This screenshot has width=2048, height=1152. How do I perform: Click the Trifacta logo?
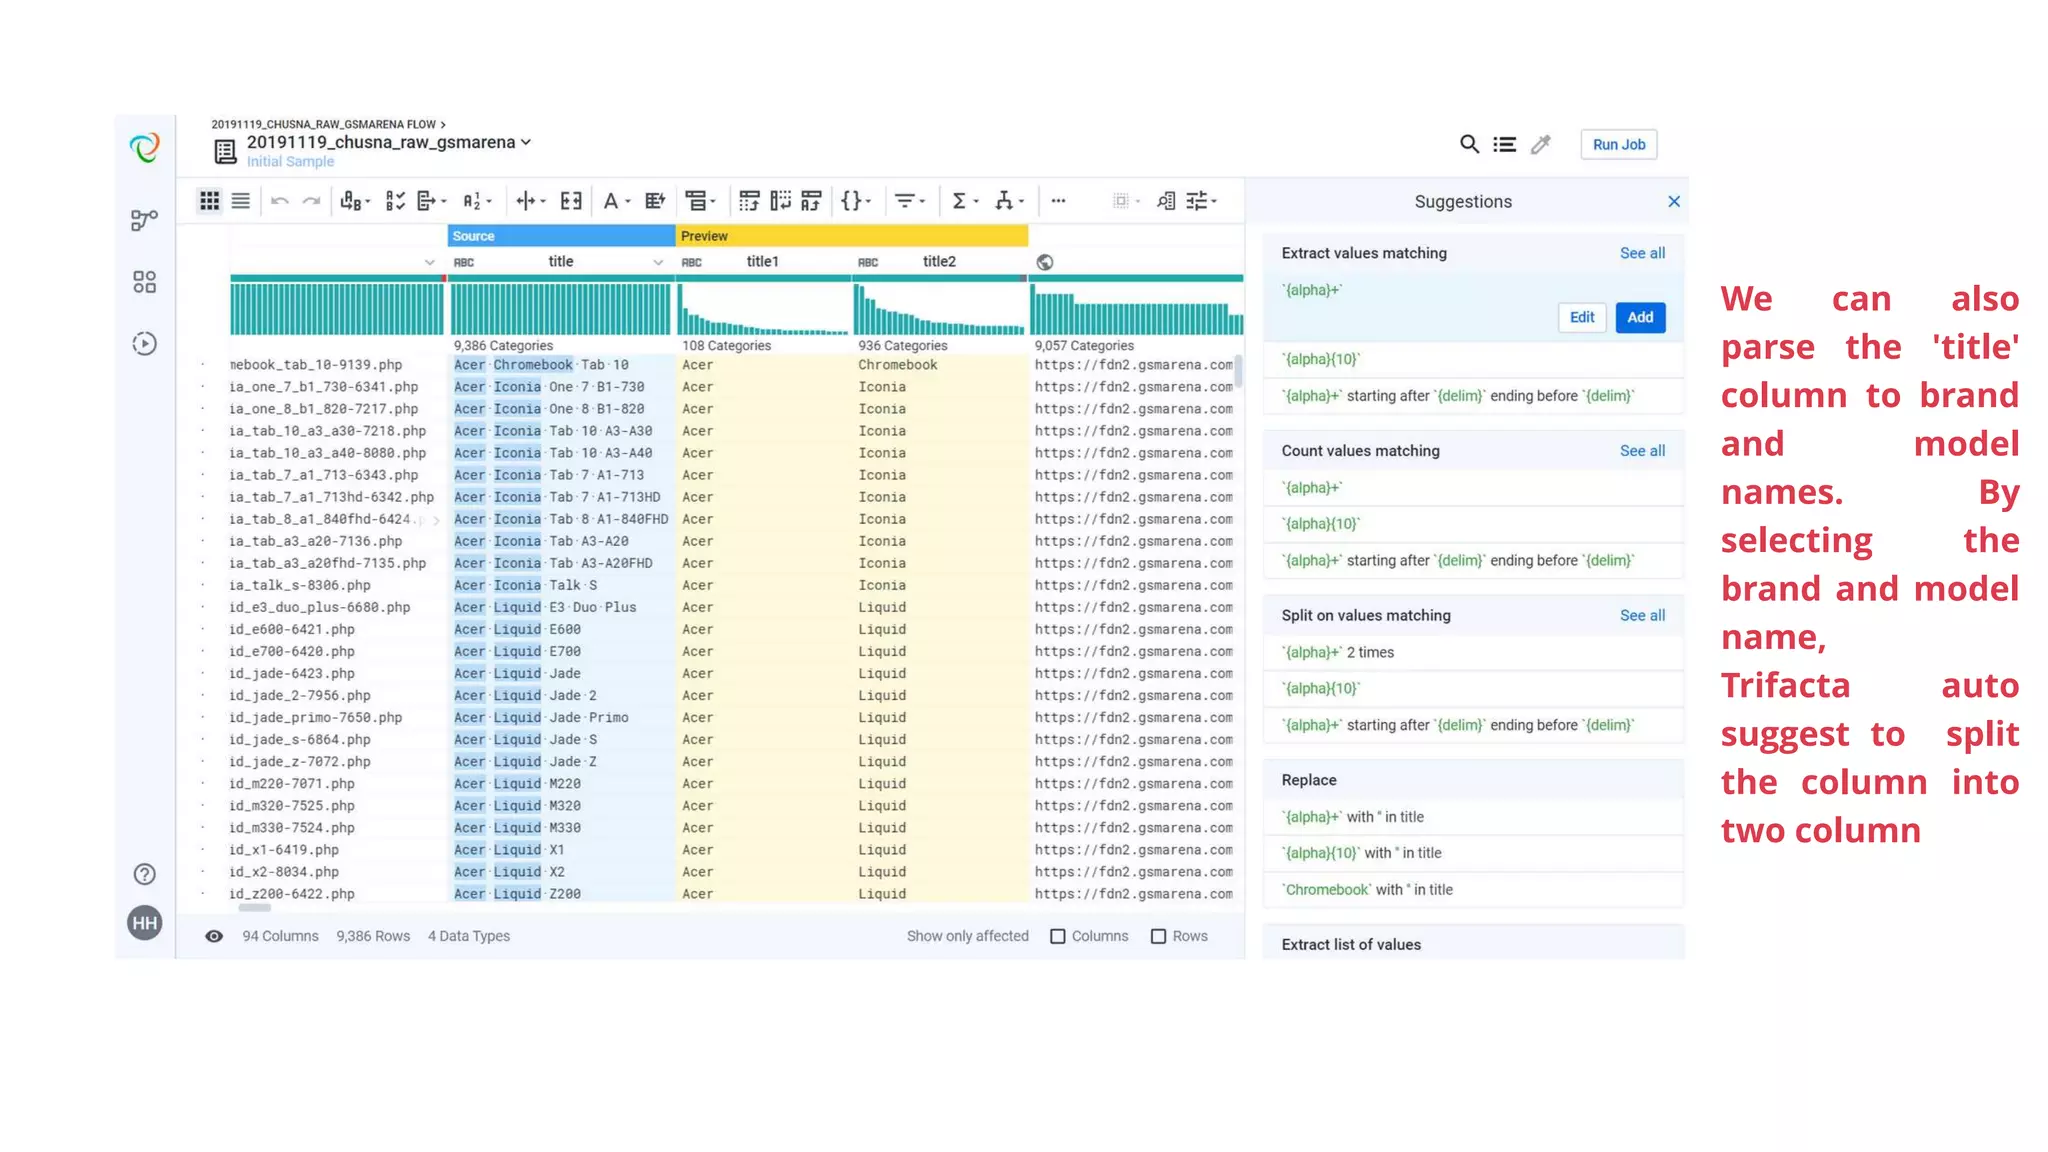[x=145, y=148]
